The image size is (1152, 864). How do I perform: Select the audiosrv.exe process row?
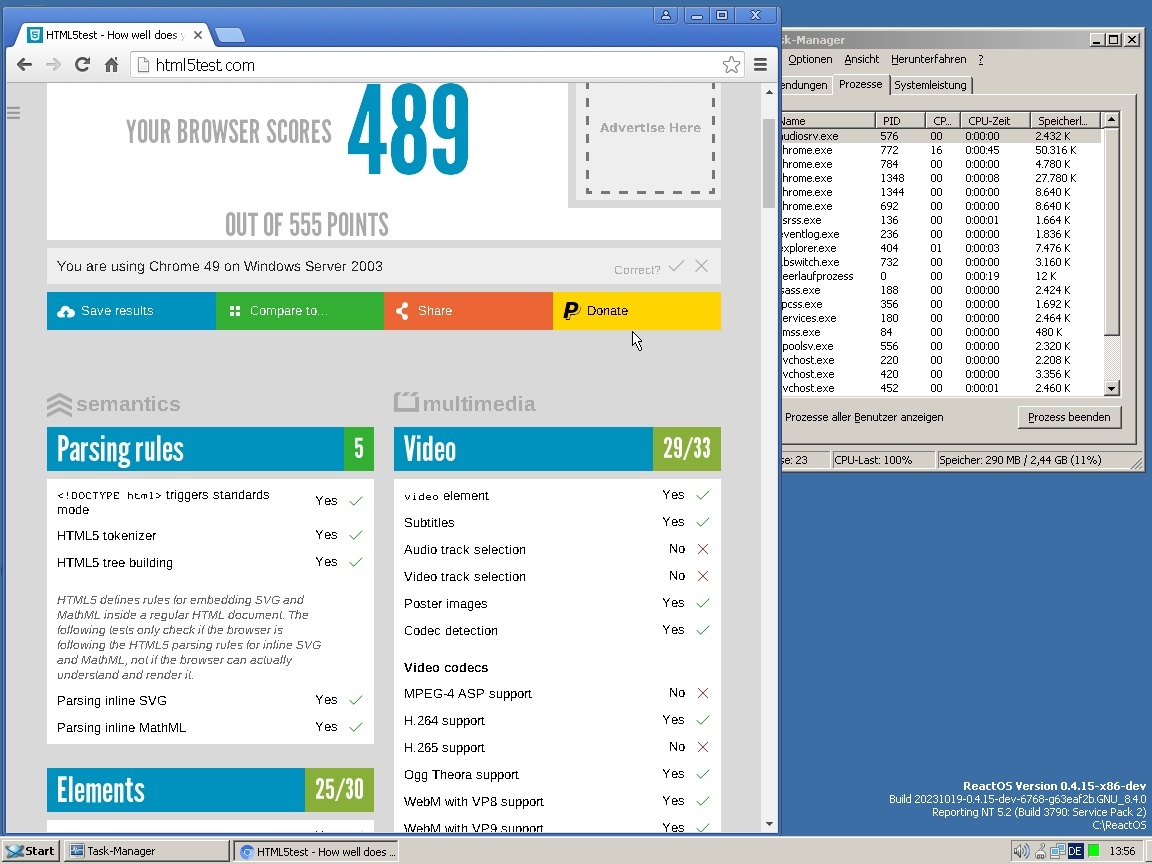(x=941, y=136)
